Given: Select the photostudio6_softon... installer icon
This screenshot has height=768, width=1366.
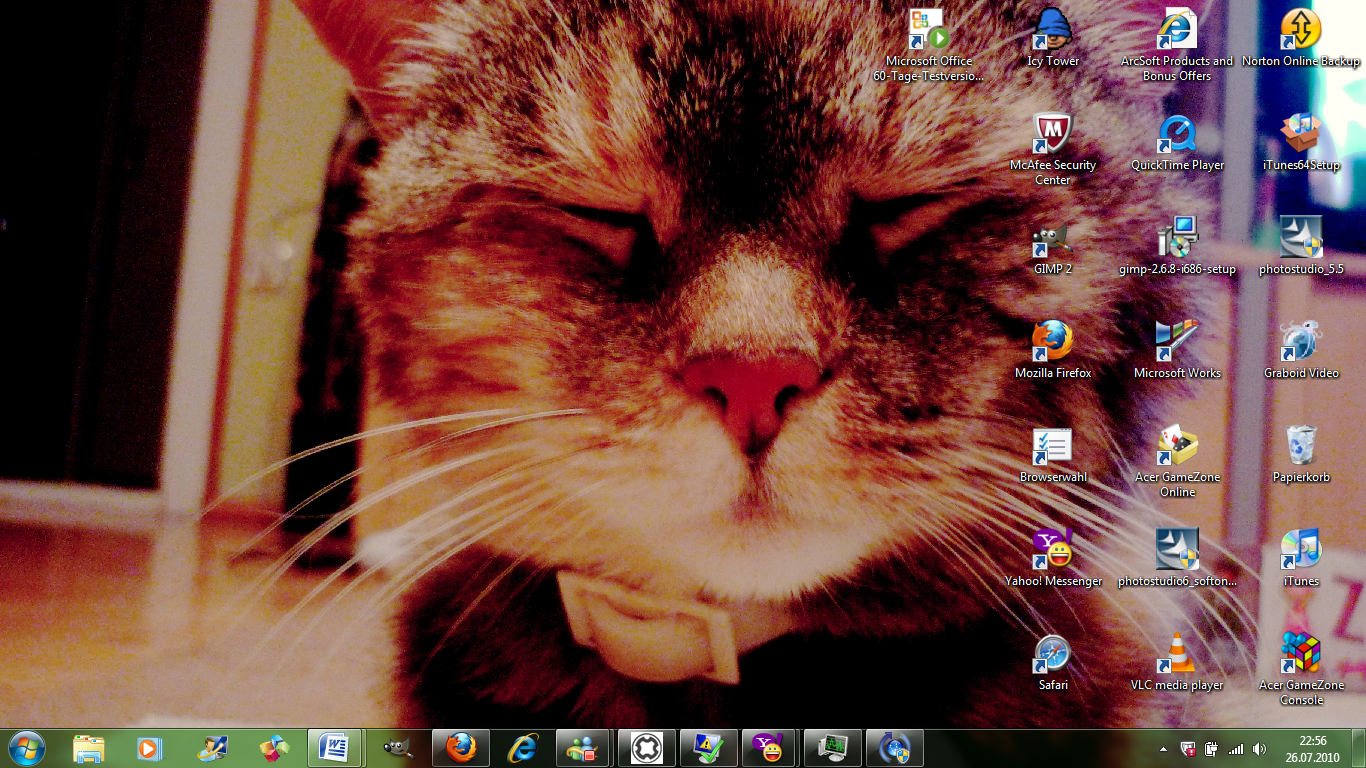Looking at the screenshot, I should [1177, 560].
